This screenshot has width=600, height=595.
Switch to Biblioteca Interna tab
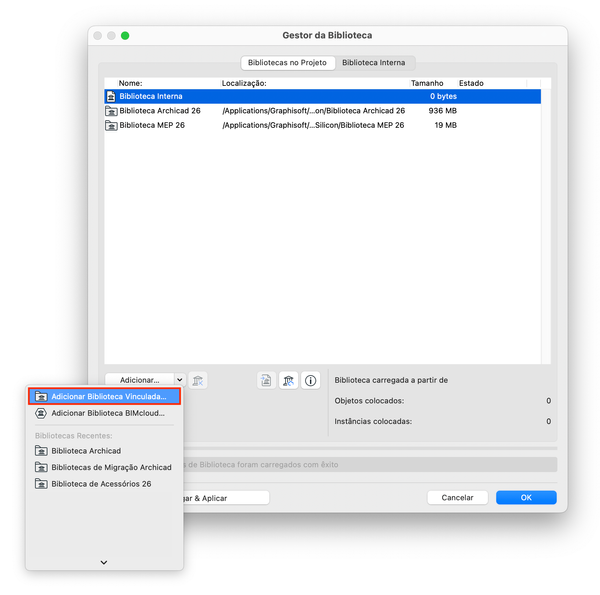tap(373, 63)
